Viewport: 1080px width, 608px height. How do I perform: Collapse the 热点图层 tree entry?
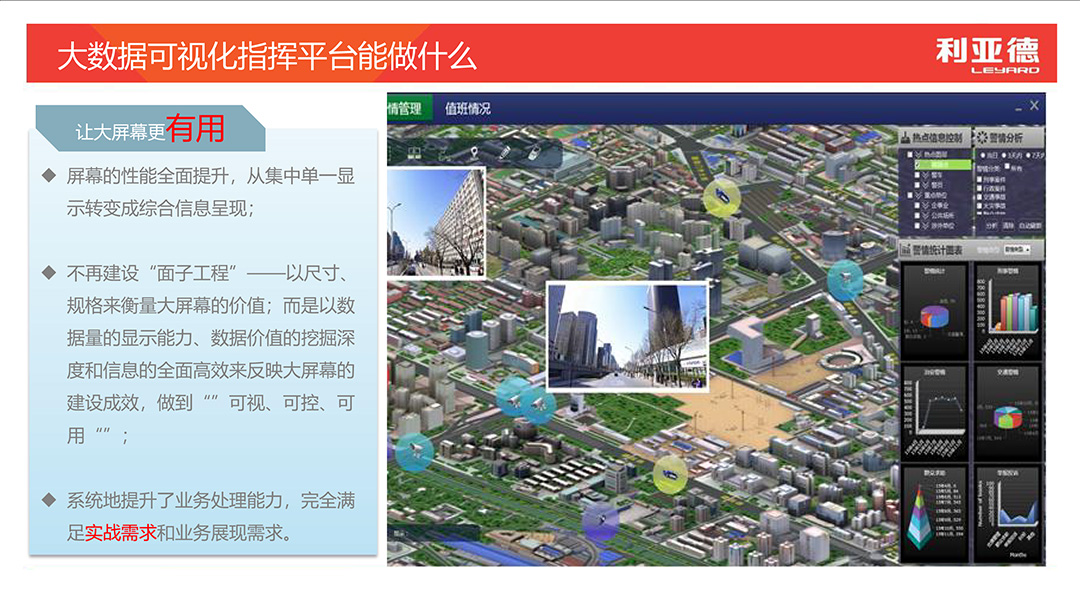point(917,153)
